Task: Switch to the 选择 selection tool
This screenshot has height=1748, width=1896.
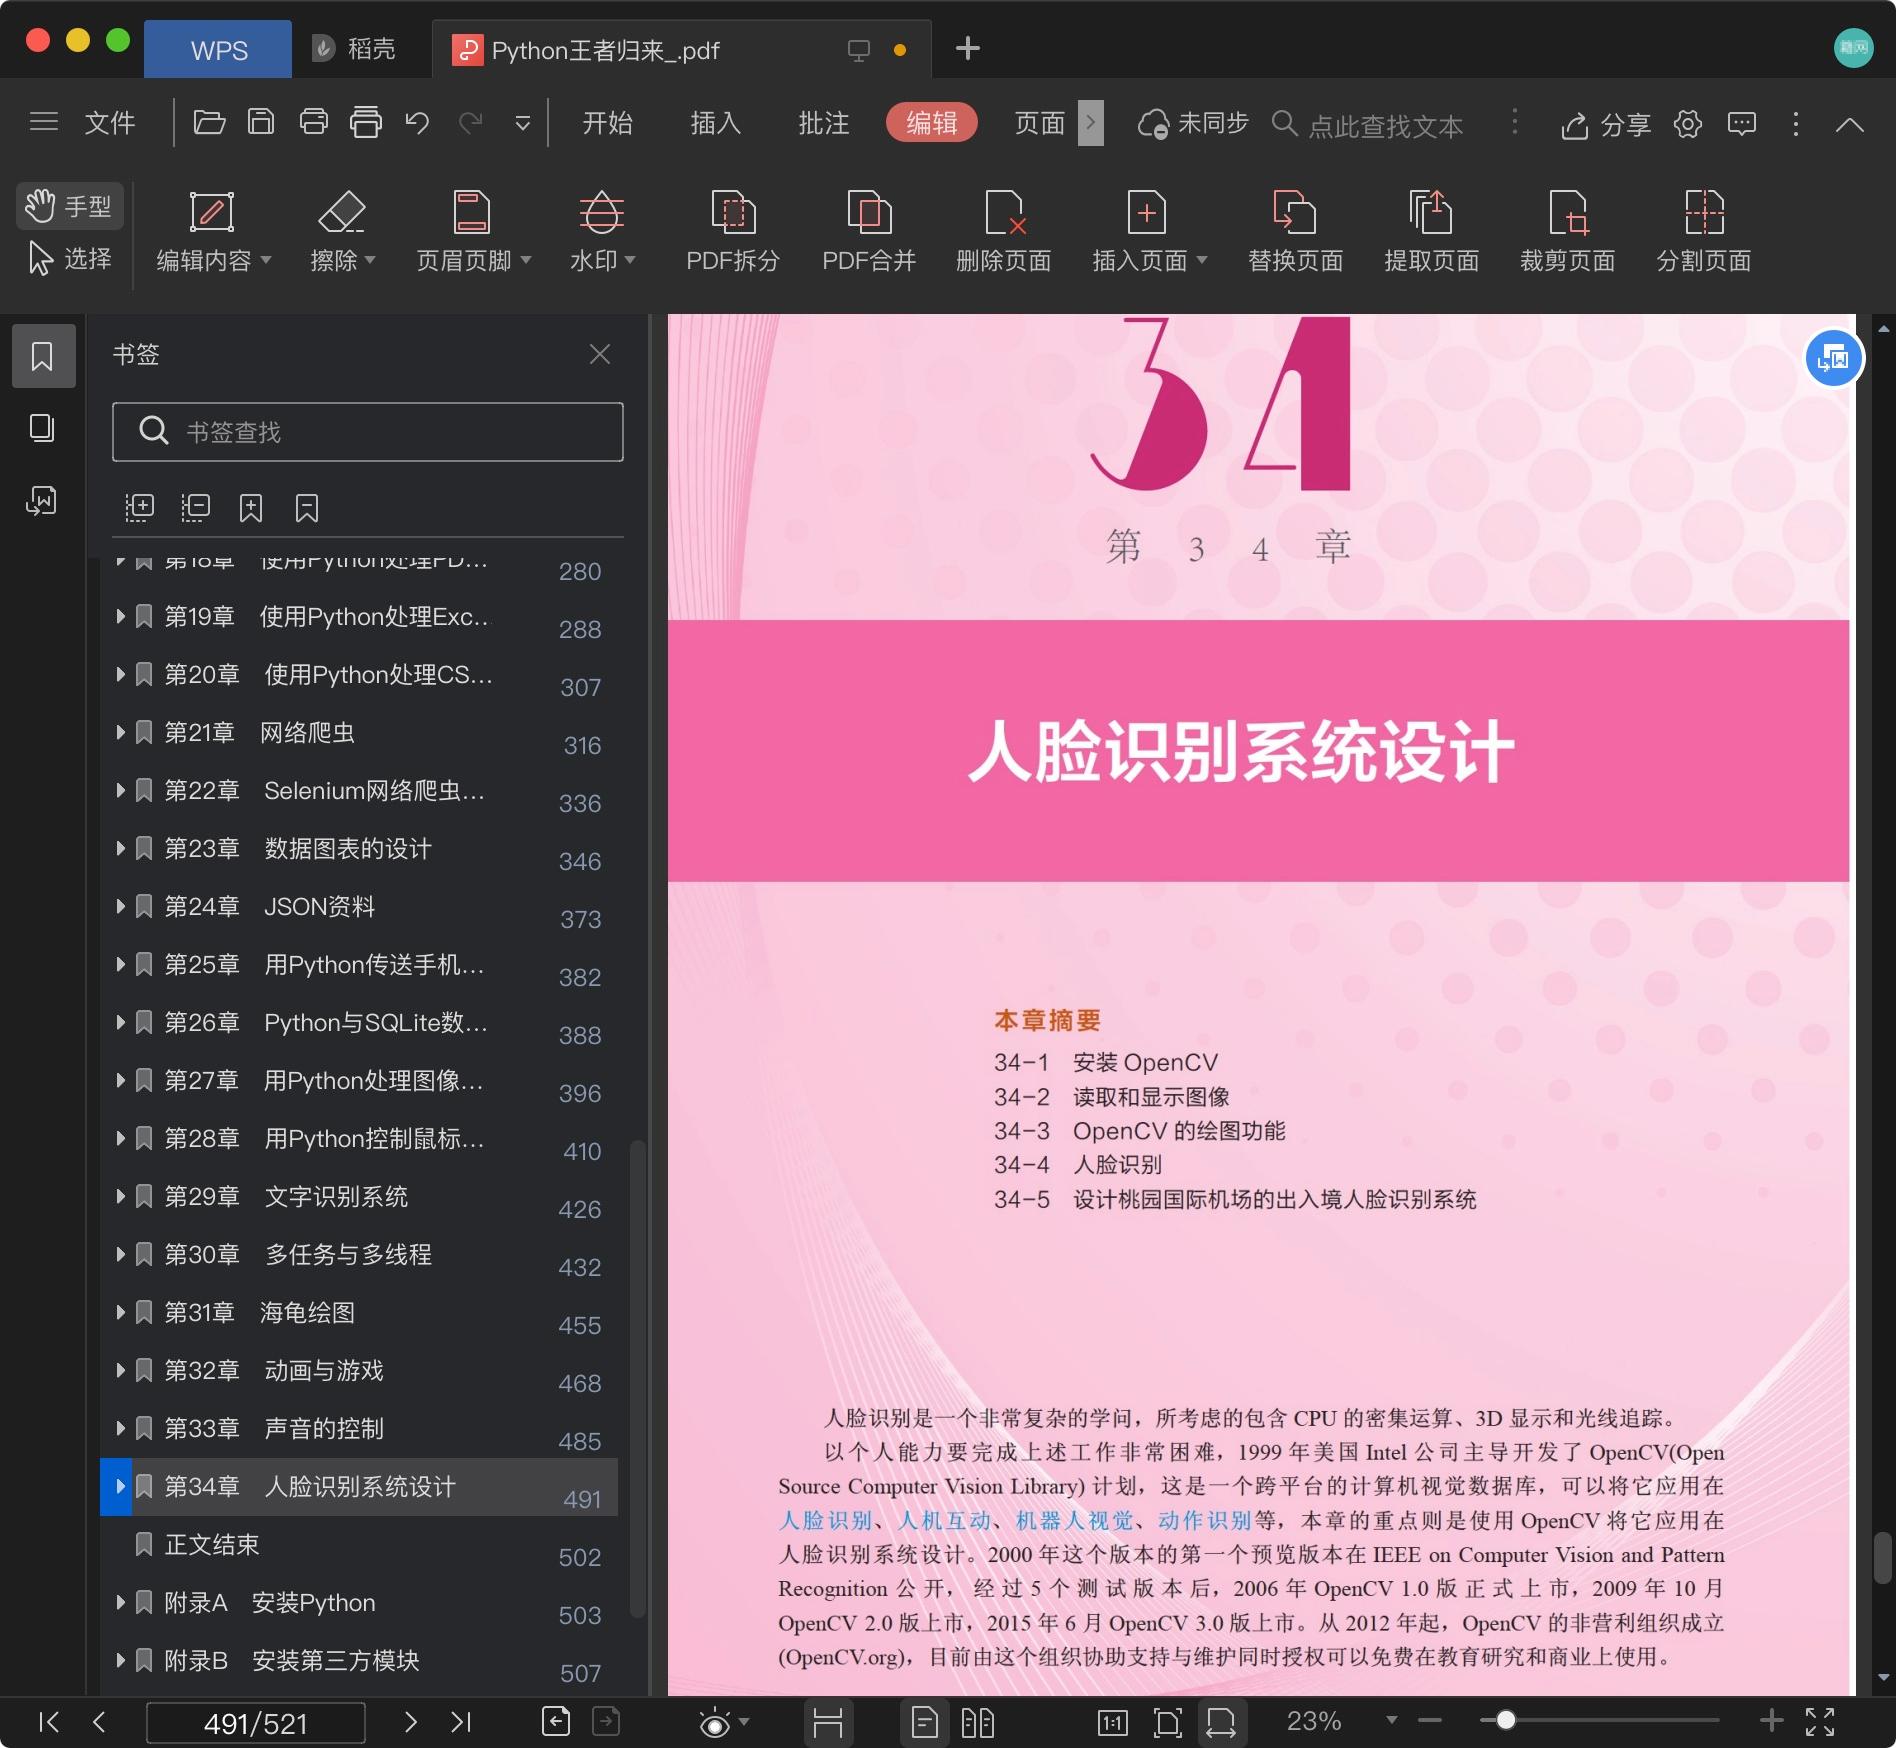Action: pyautogui.click(x=69, y=259)
